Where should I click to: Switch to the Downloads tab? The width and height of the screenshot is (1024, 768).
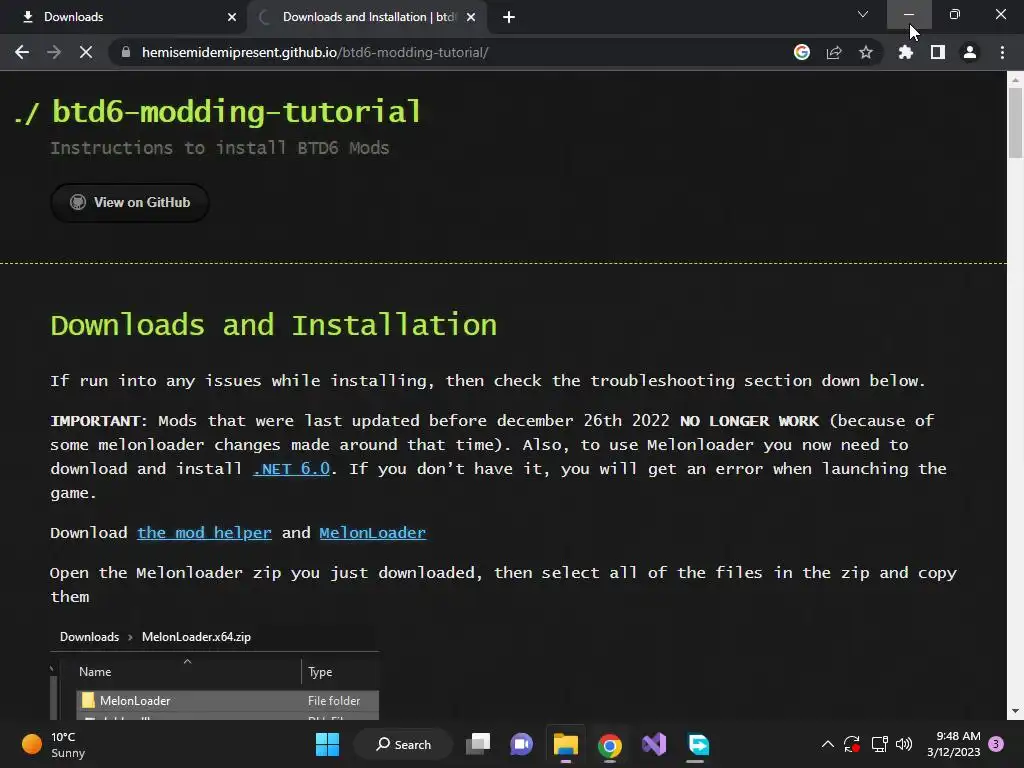pyautogui.click(x=123, y=17)
